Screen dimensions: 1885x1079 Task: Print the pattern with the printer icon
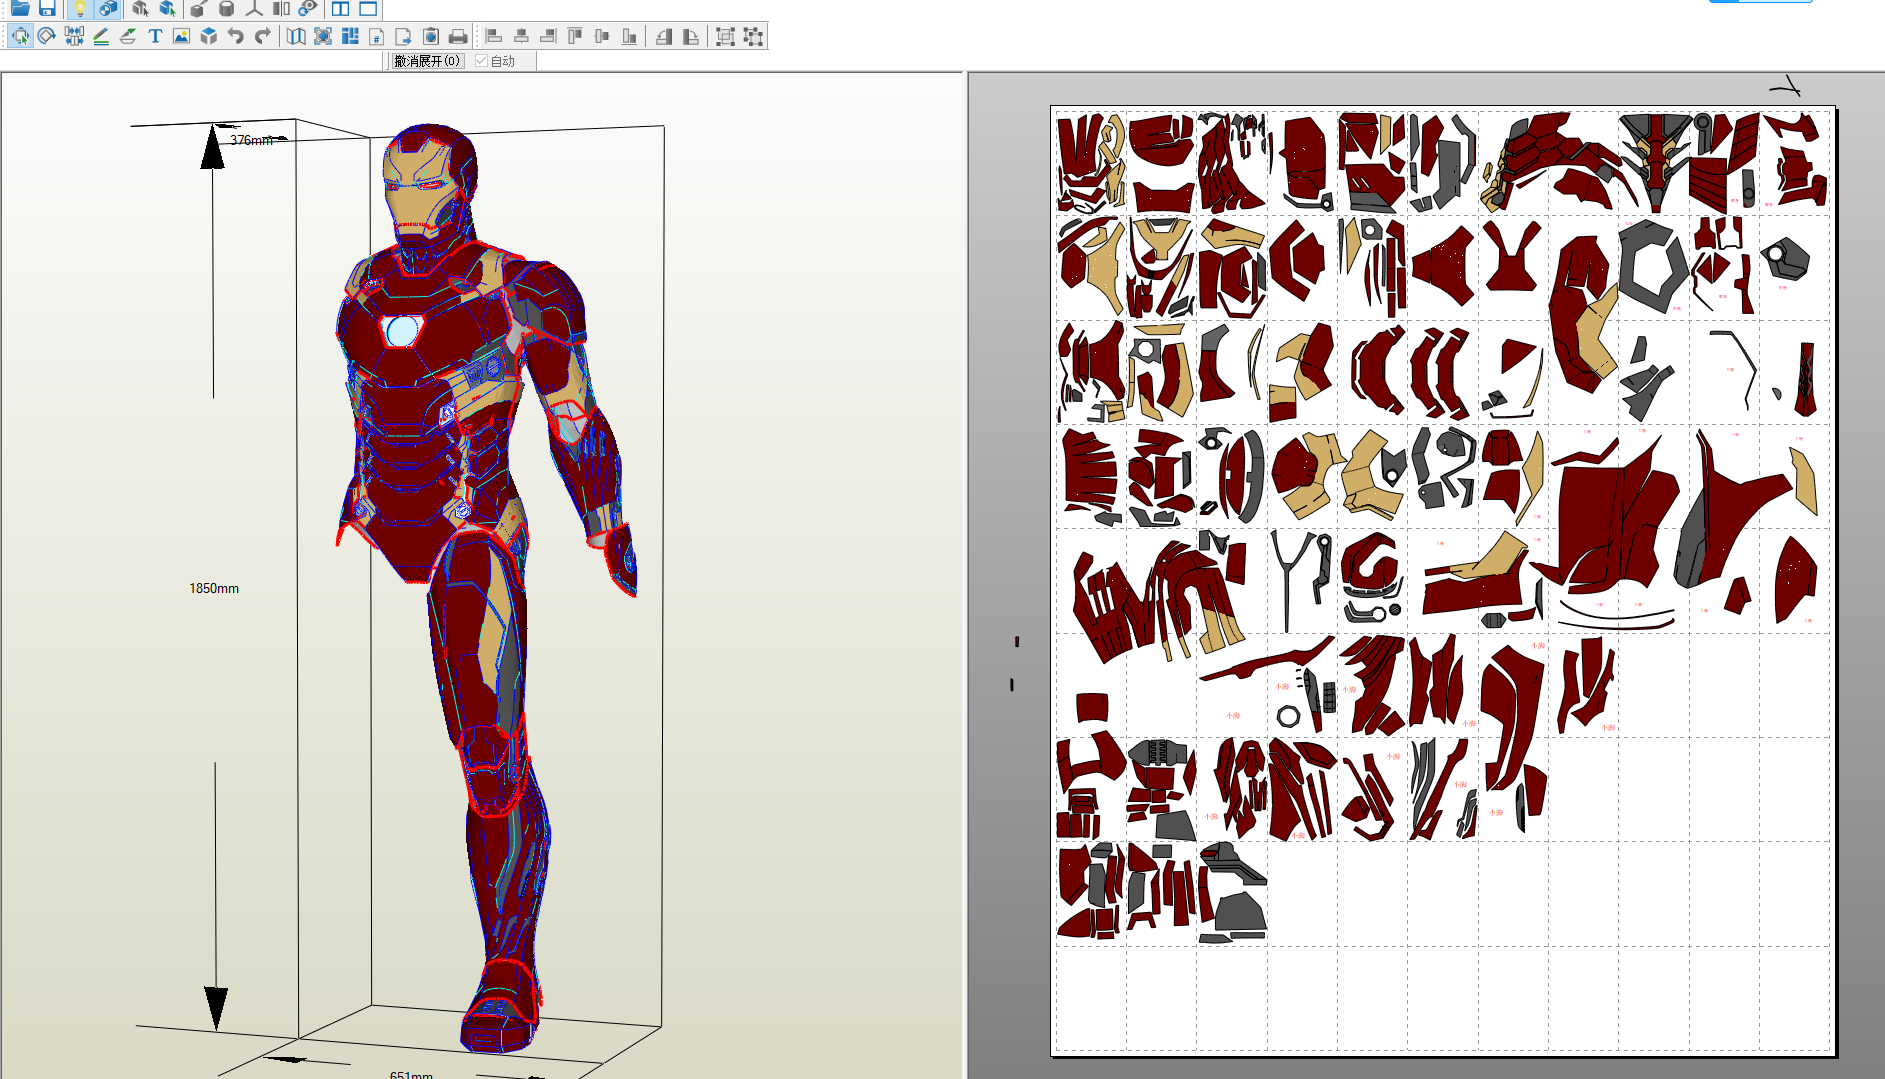coord(458,37)
